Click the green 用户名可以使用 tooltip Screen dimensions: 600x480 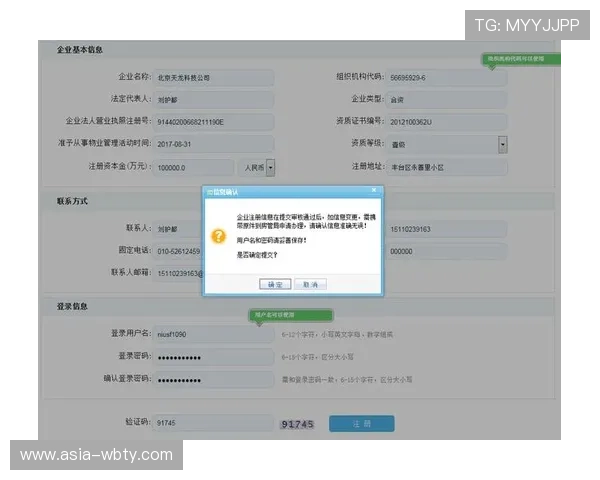coord(291,315)
